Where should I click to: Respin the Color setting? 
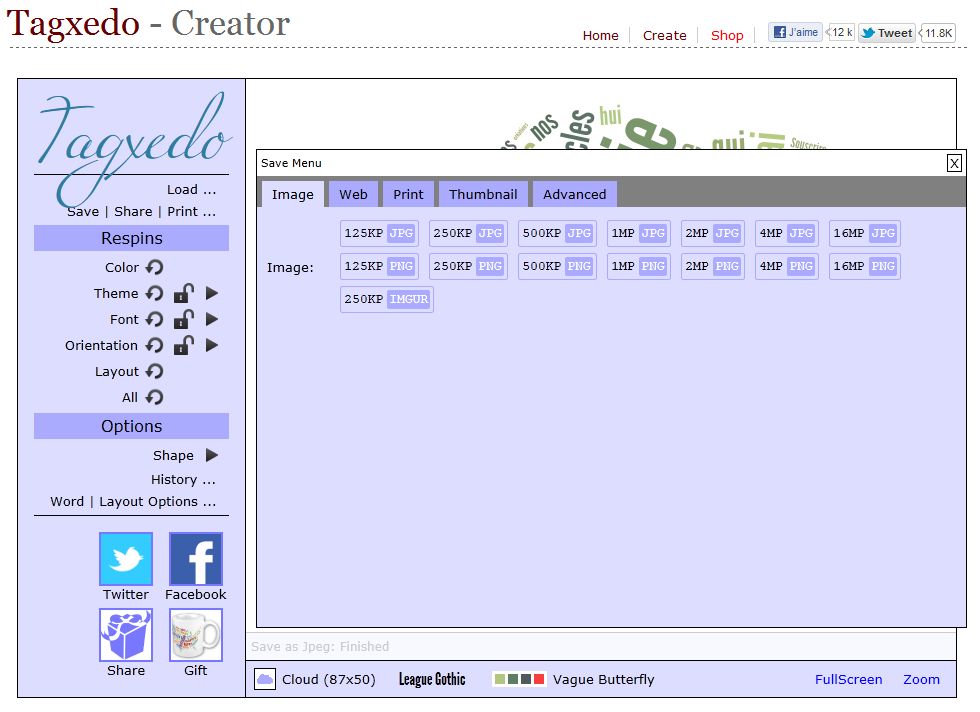click(154, 268)
